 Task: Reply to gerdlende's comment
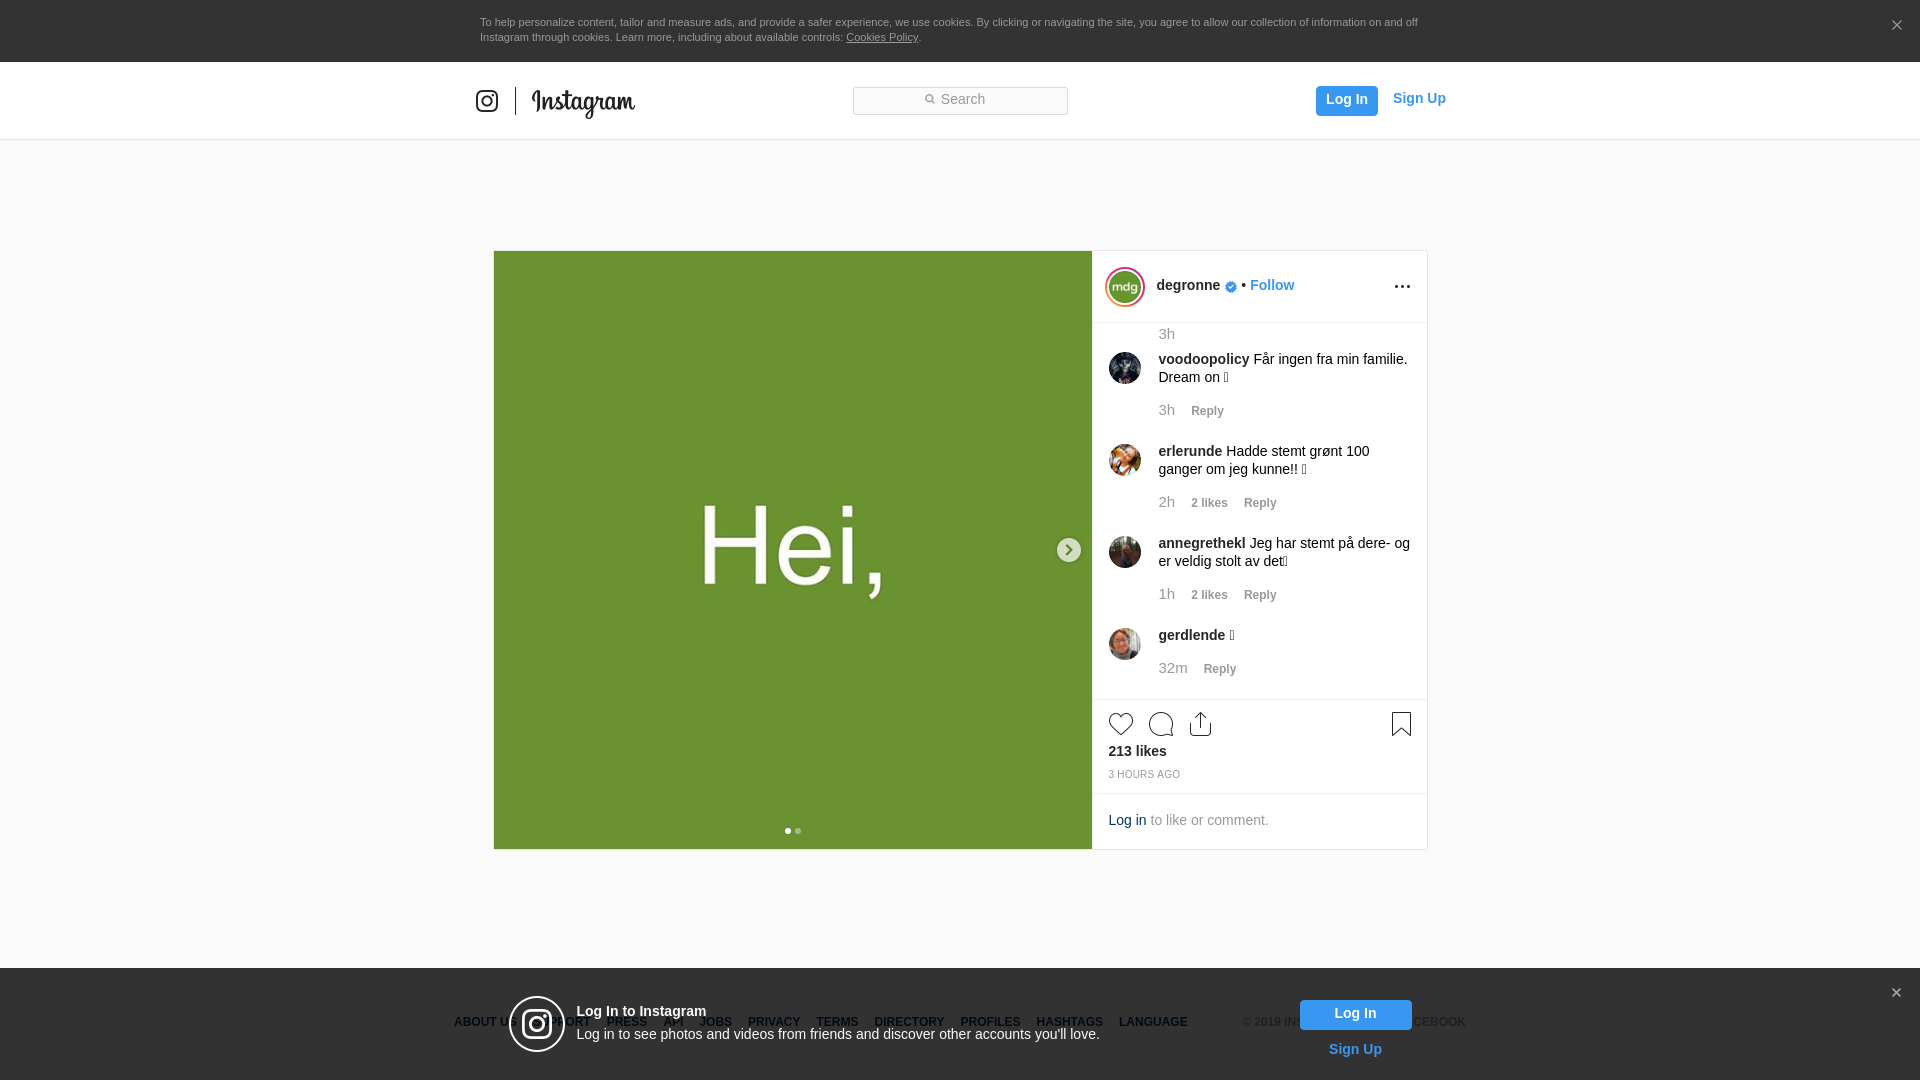[1220, 669]
